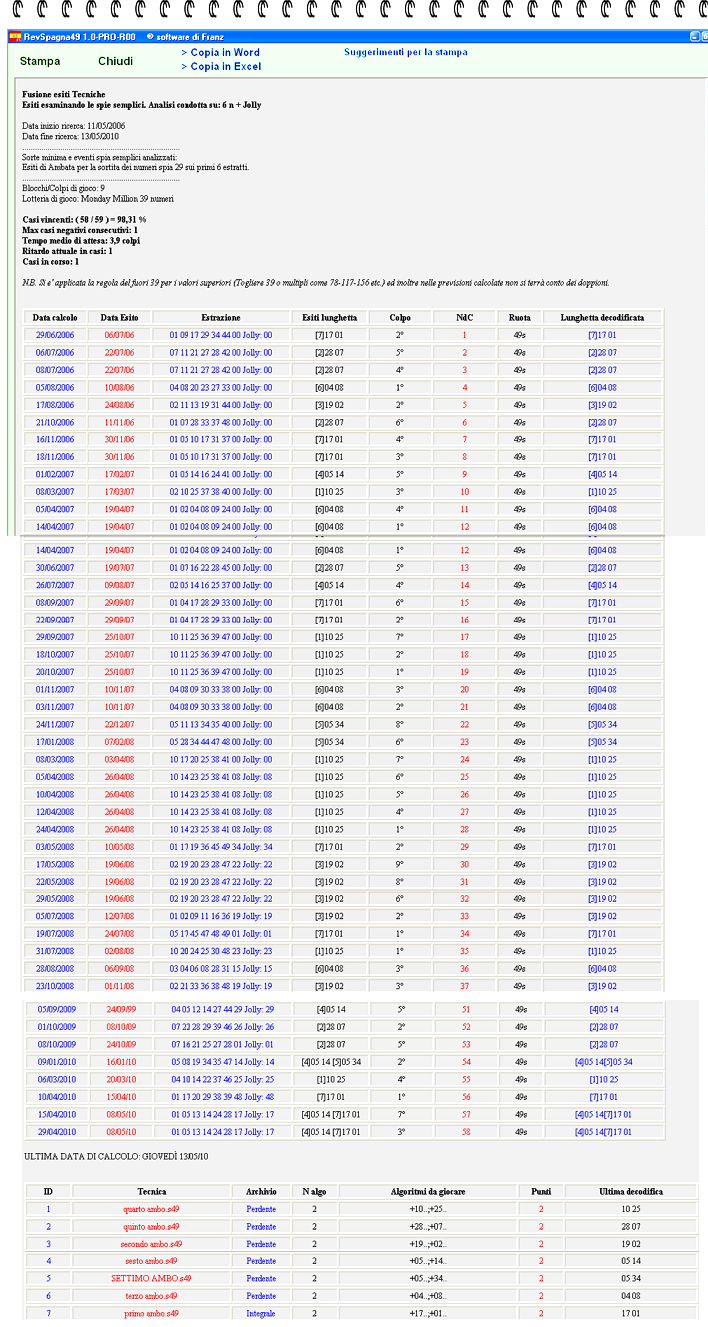Click Estrazione '04 08 20 23 27 33 00 Jolly: 00'

pyautogui.click(x=220, y=387)
